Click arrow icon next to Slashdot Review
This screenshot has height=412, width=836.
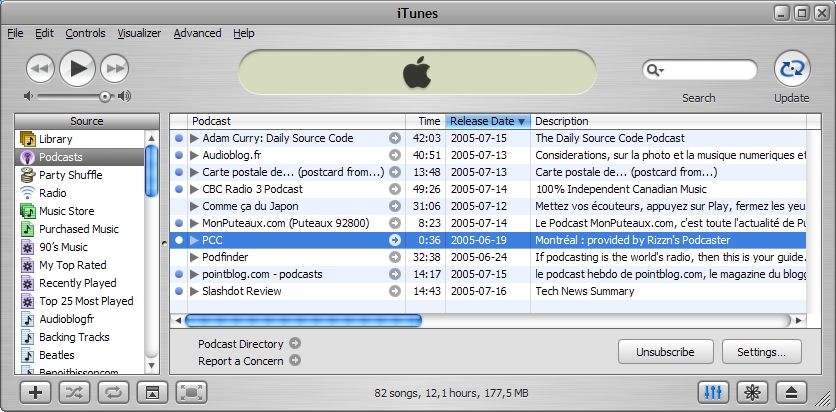point(395,292)
